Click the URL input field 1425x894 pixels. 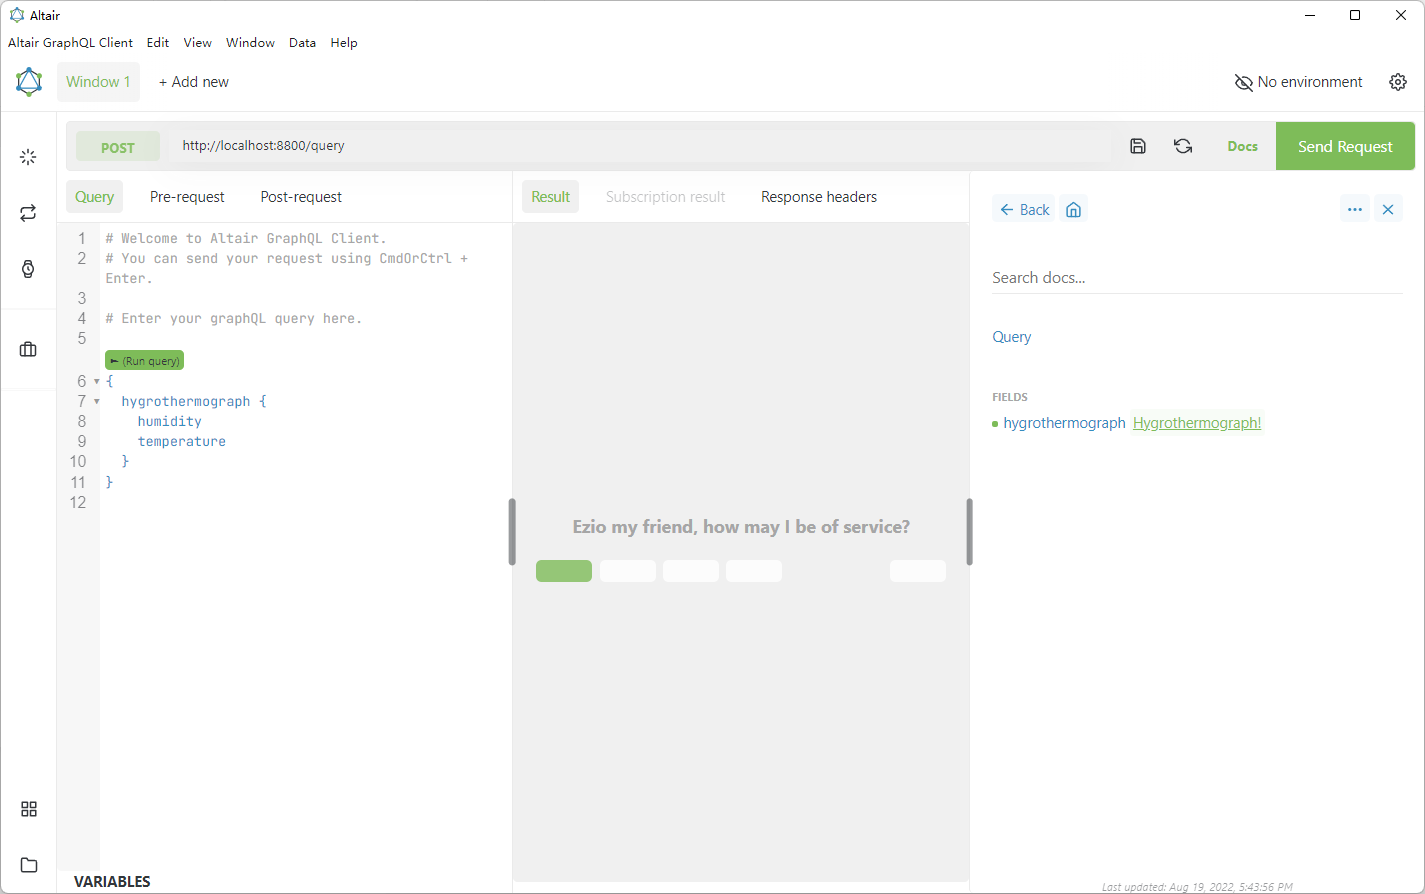640,146
